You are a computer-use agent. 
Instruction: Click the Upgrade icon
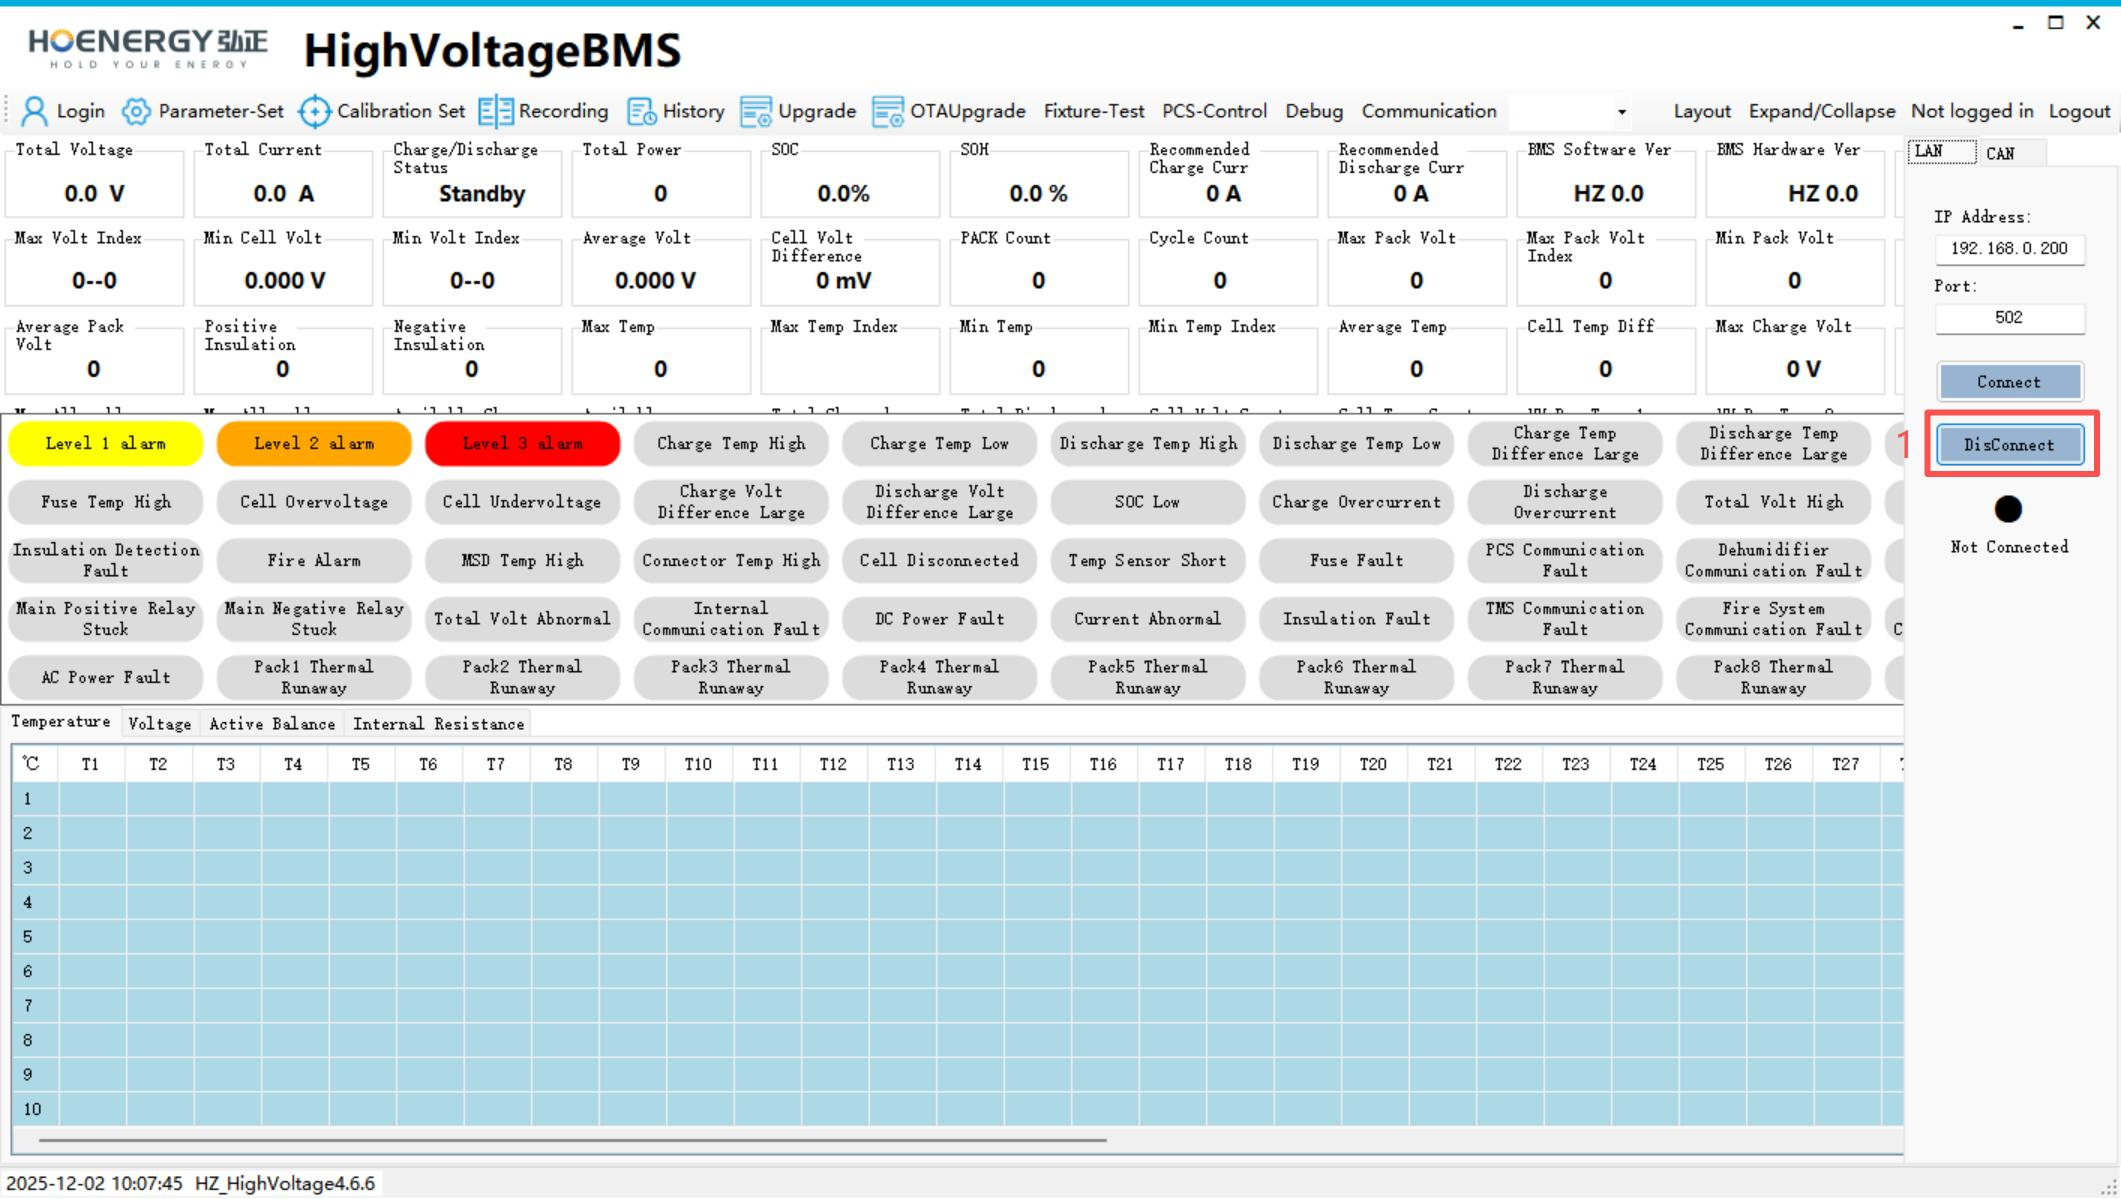tap(756, 112)
